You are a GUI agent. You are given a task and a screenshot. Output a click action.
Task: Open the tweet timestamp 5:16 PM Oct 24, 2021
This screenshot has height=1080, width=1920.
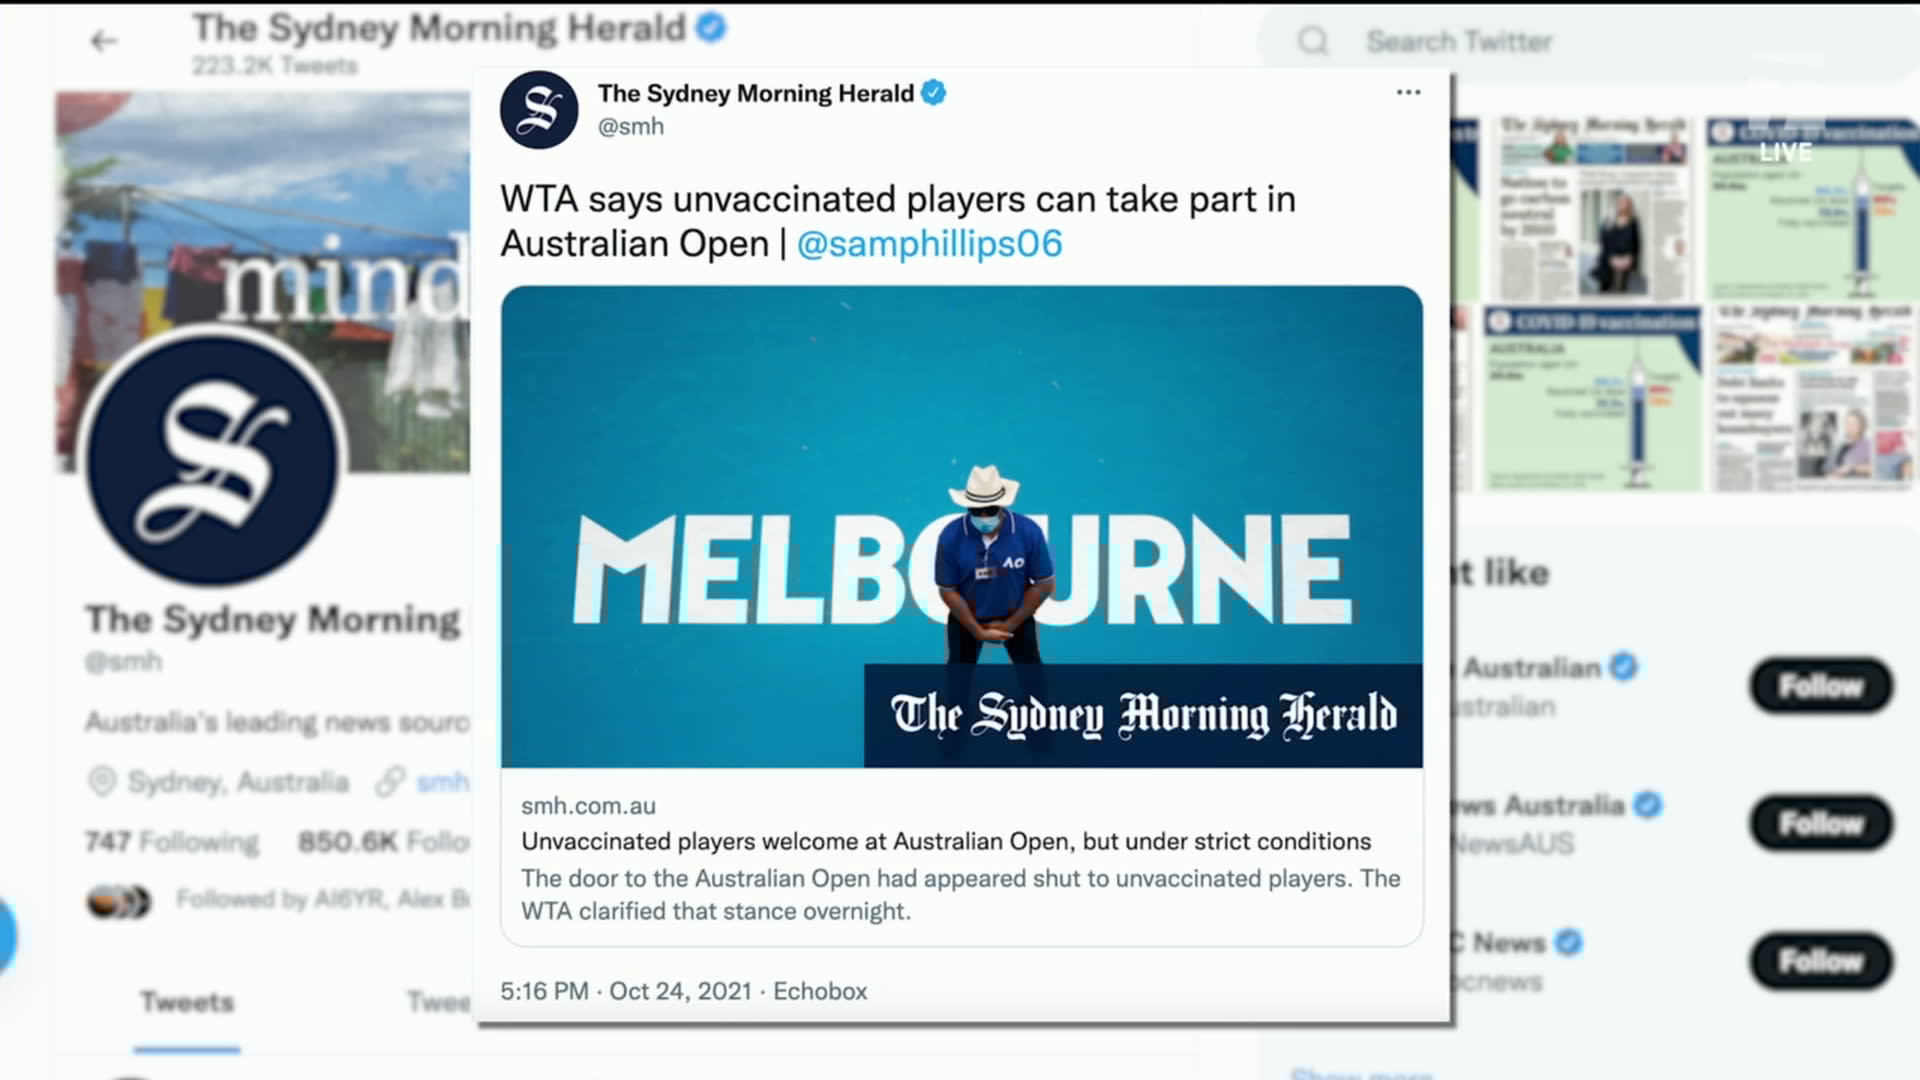(x=626, y=991)
